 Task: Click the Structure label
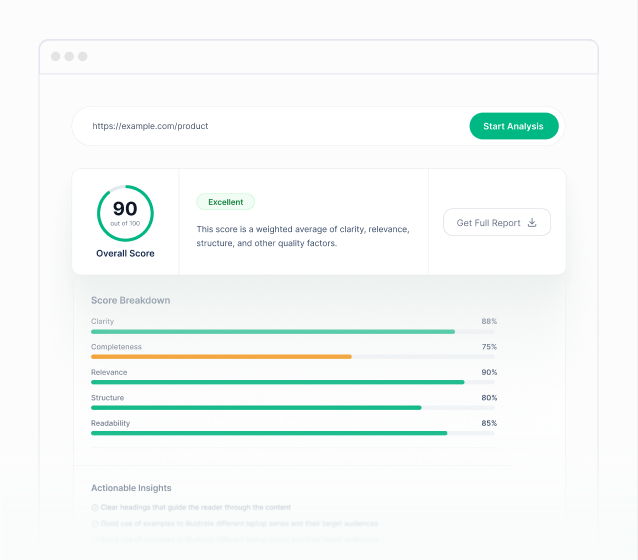pos(107,398)
